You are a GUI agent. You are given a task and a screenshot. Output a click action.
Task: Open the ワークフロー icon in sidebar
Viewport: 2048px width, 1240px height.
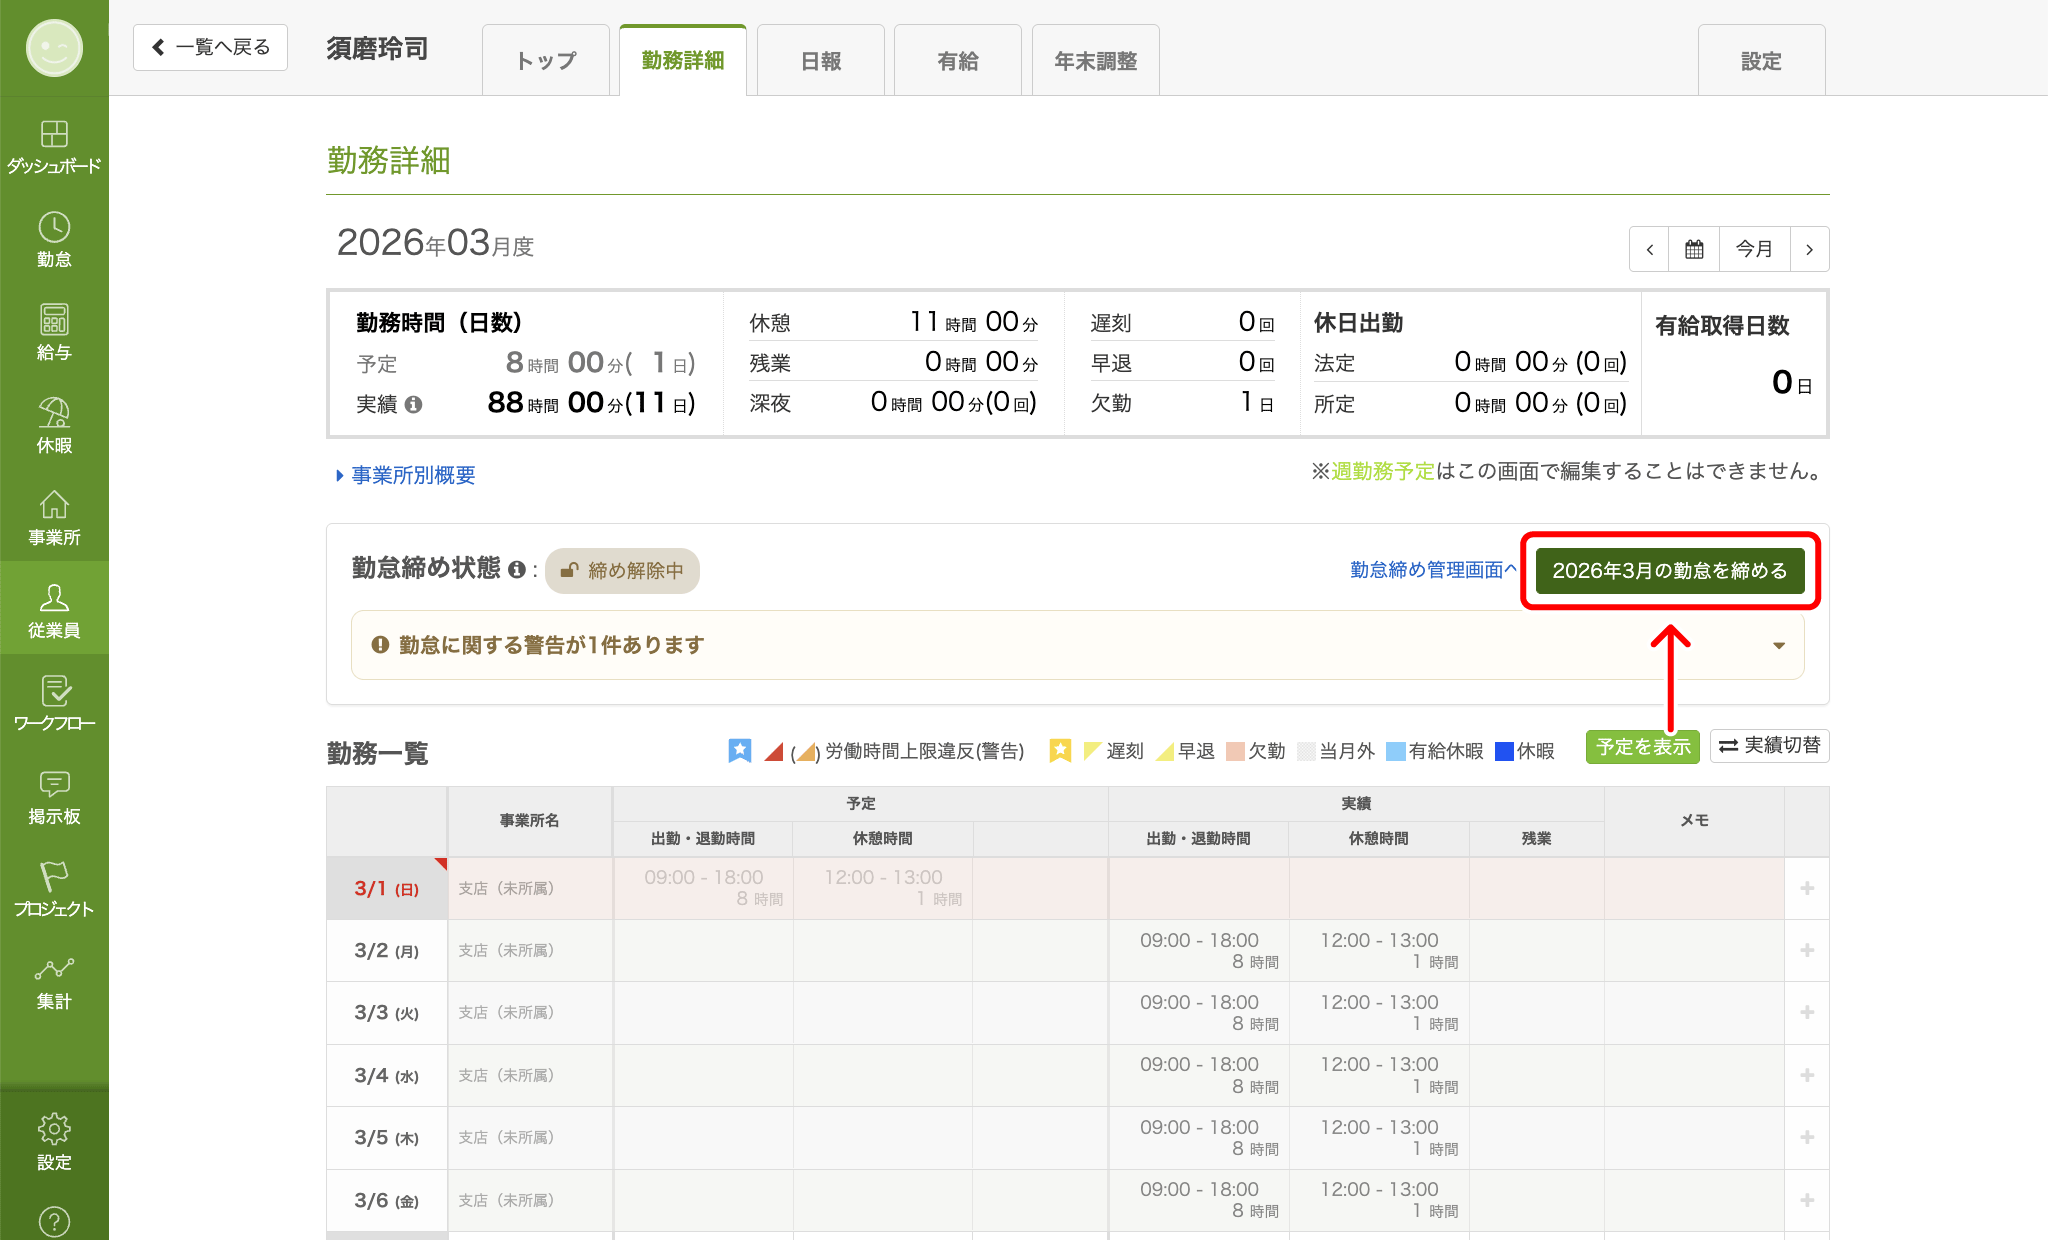tap(54, 703)
